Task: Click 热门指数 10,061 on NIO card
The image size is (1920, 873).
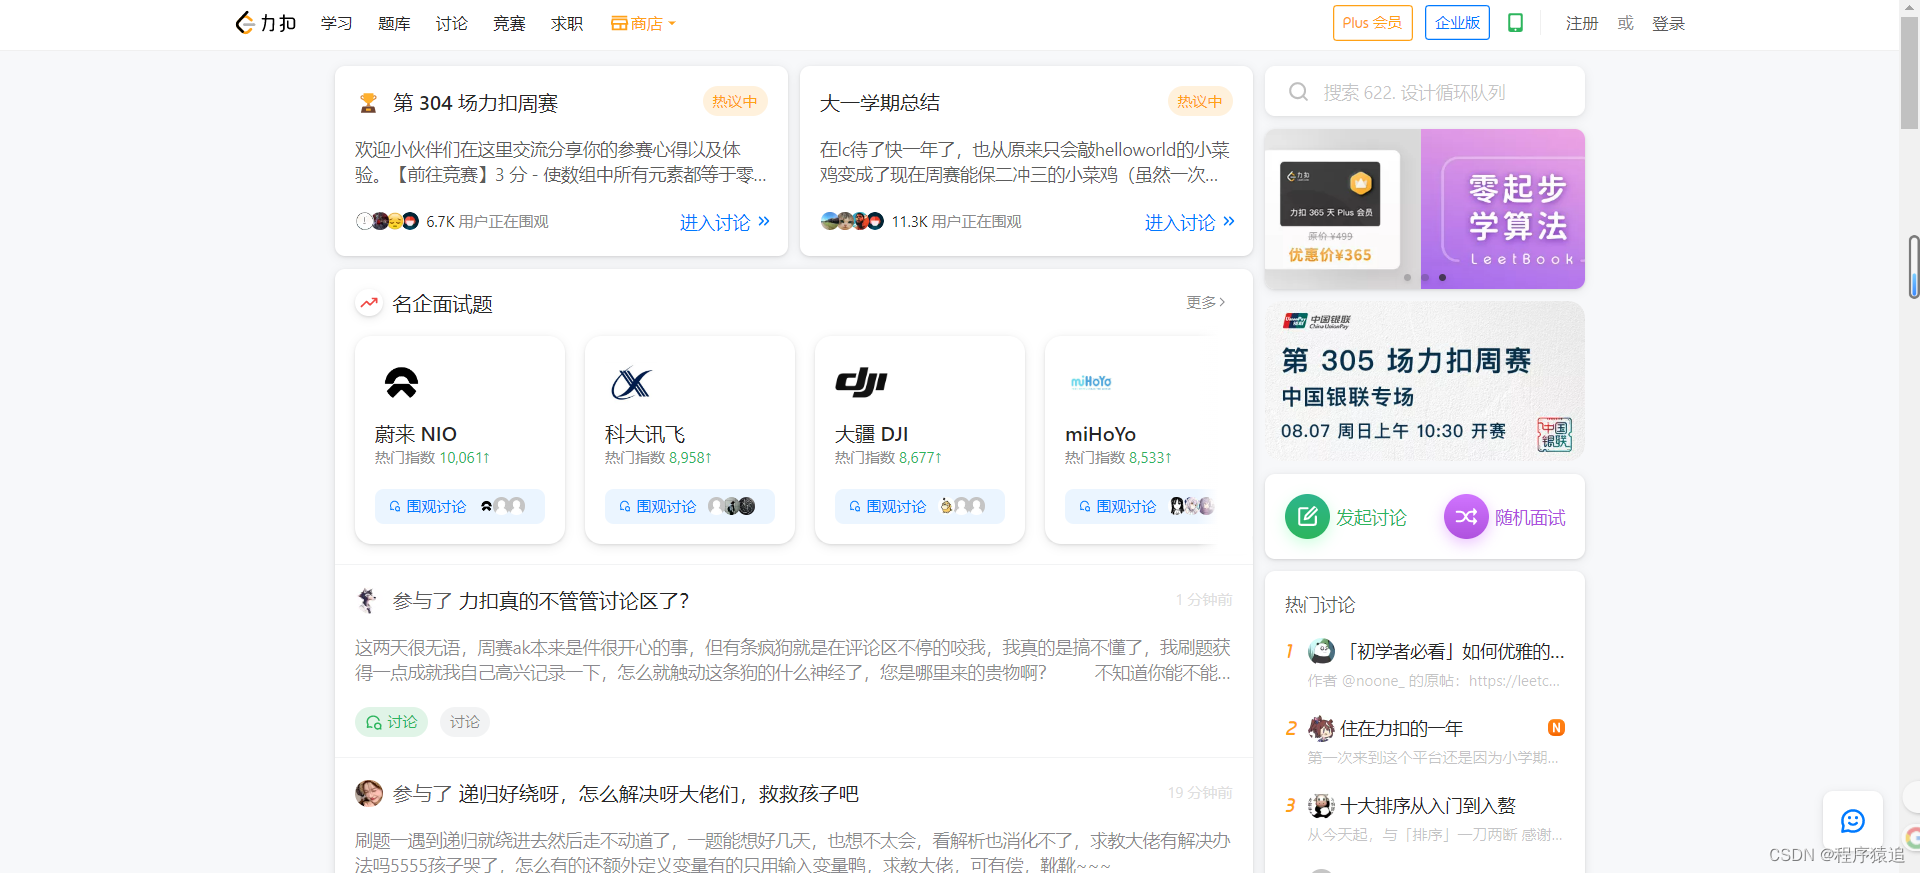Action: tap(432, 457)
